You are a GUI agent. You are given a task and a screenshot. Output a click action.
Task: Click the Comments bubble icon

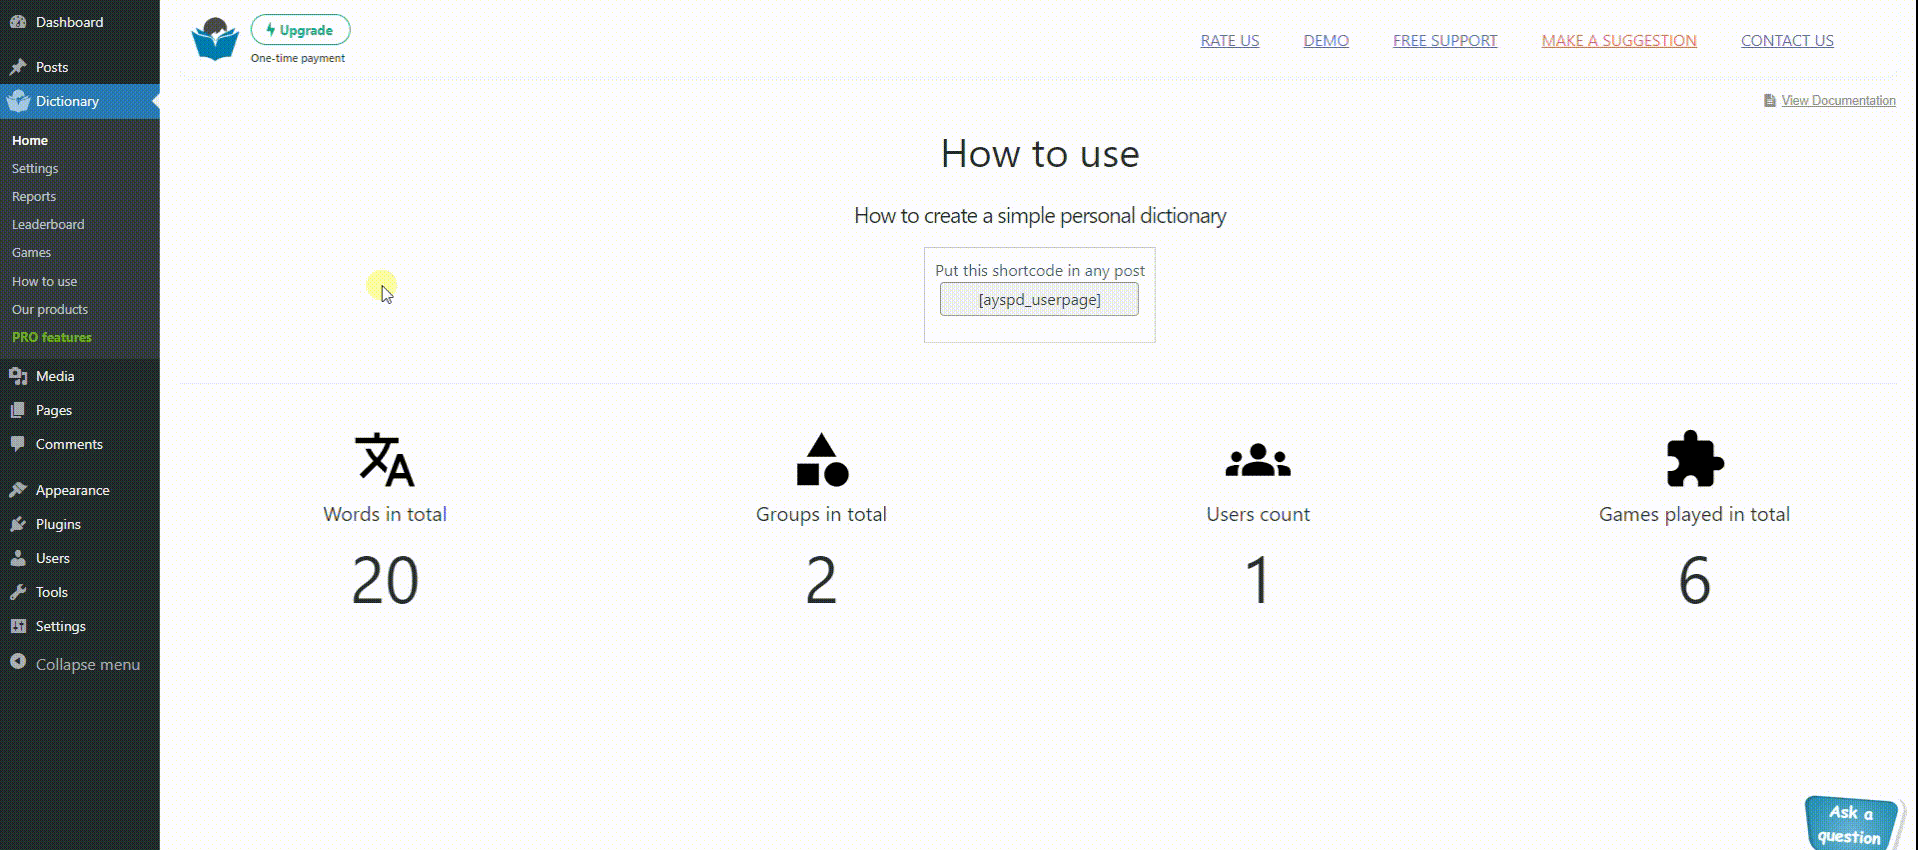[18, 444]
